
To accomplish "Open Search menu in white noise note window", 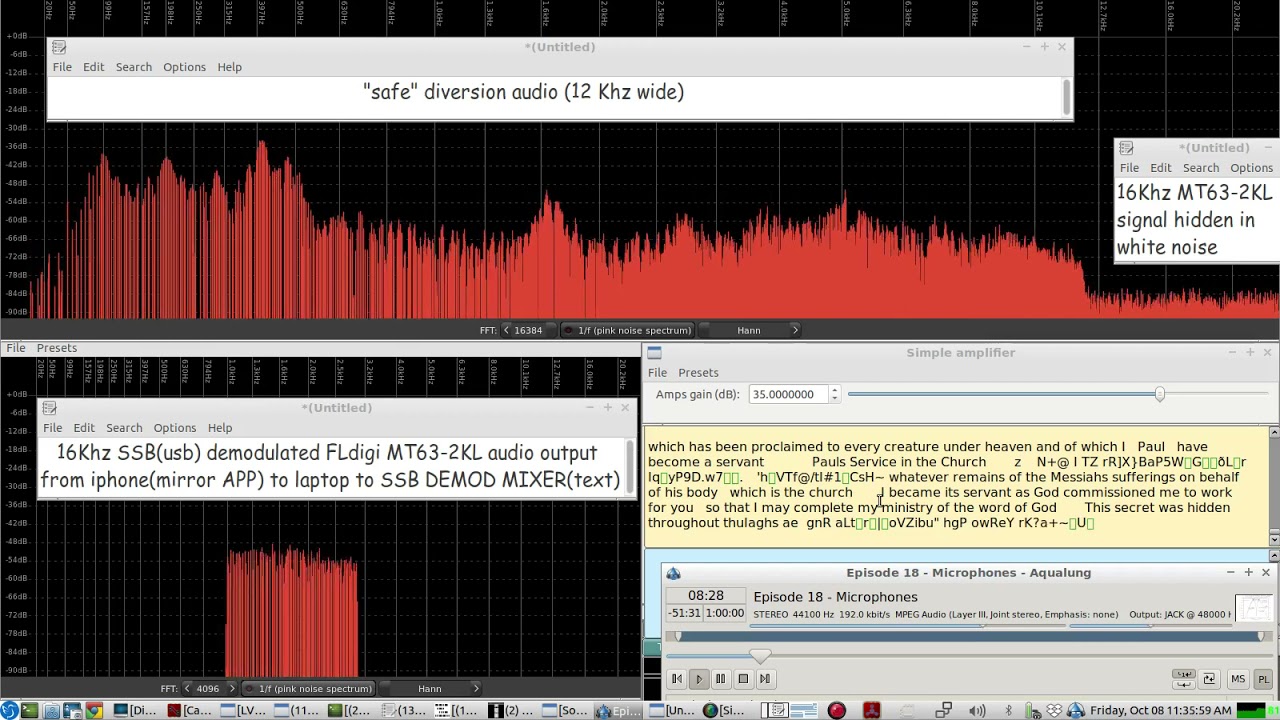I will point(1201,168).
